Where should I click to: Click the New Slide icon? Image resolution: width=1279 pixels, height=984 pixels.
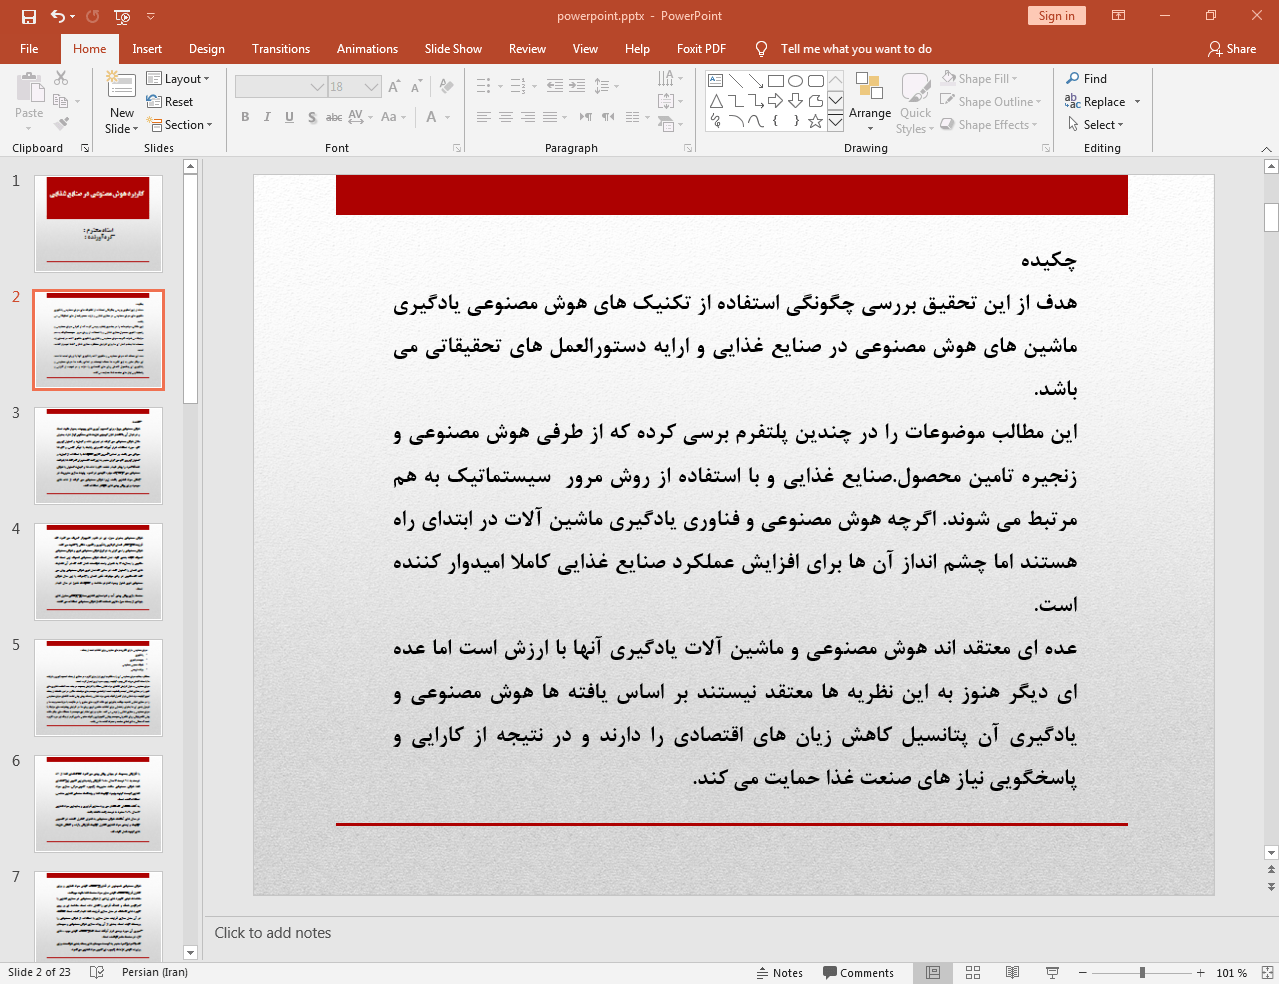point(122,87)
